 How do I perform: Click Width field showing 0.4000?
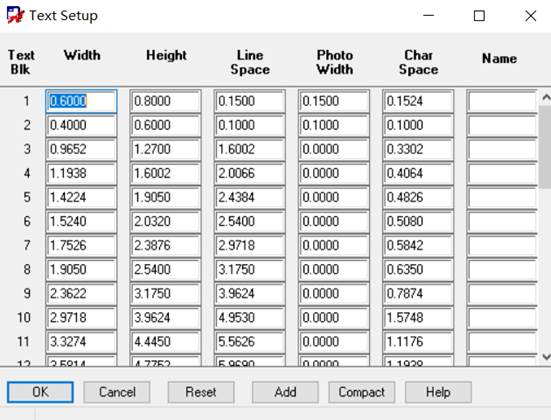[81, 125]
